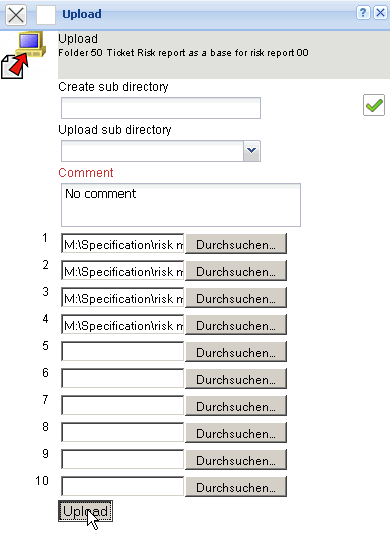Click Durchsuchen button for file row 5
The width and height of the screenshot is (390, 548).
point(236,352)
